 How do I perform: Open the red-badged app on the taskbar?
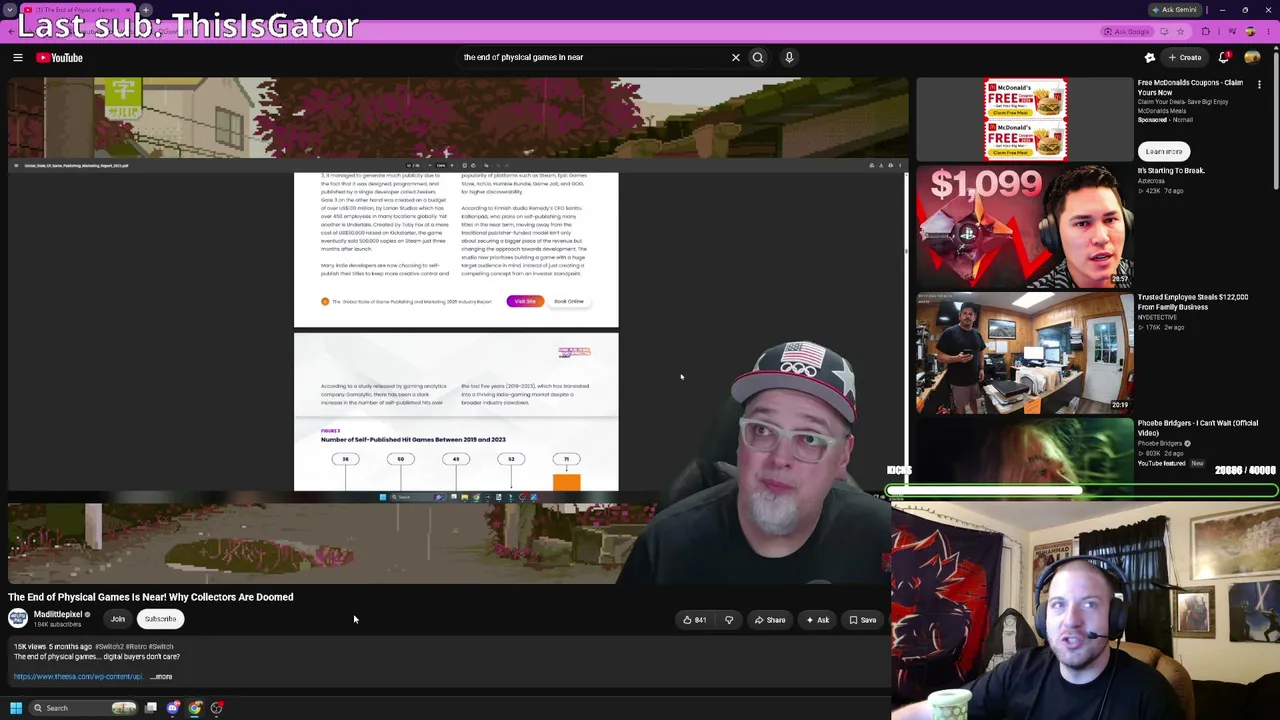[217, 708]
